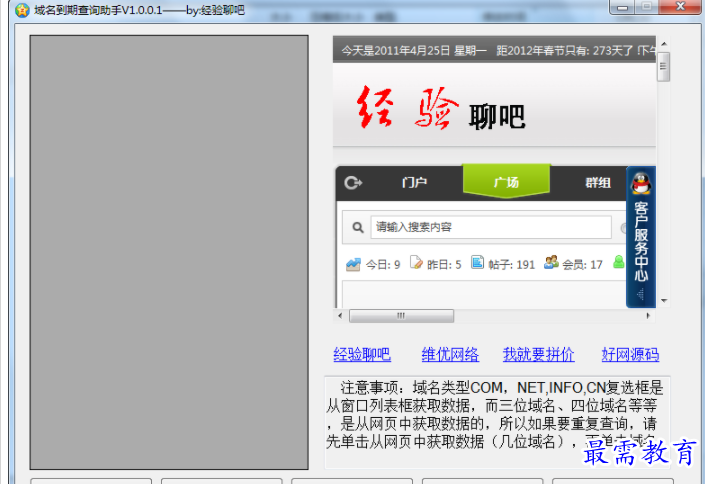Click the green online user icon
Viewport: 705px width, 484px height.
click(x=619, y=262)
